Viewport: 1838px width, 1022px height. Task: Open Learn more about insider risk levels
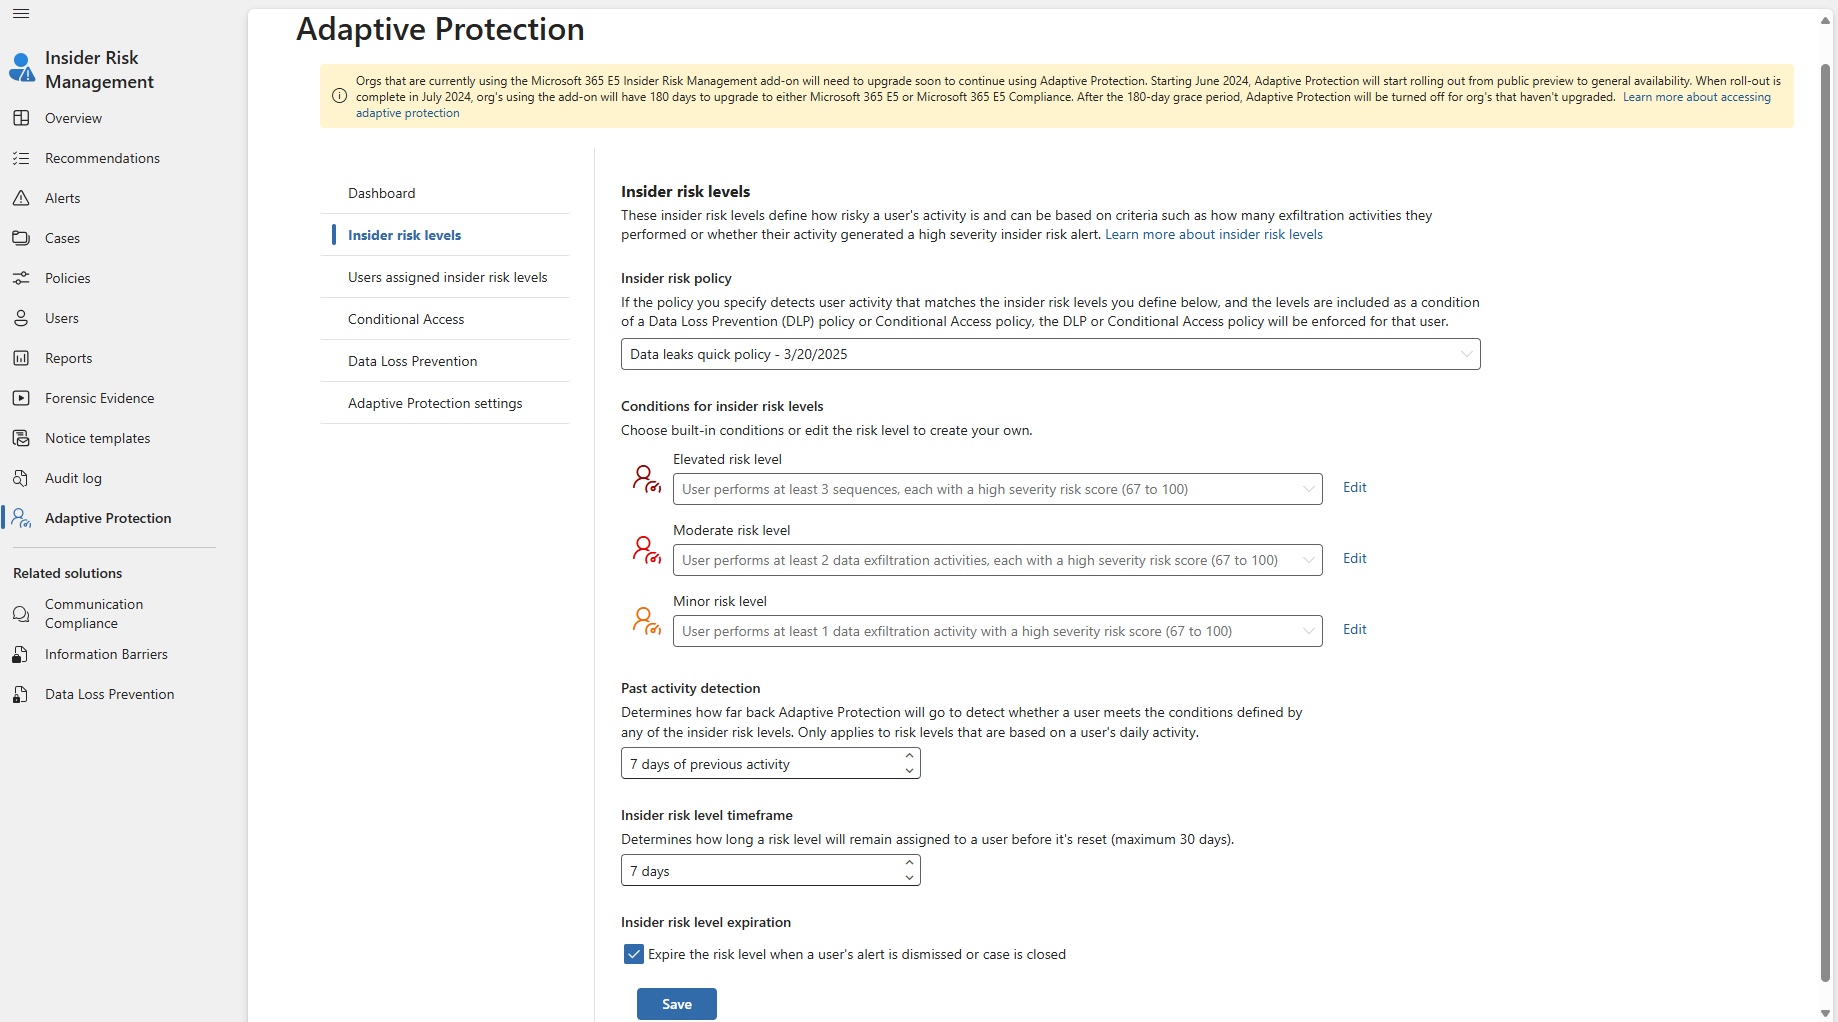pyautogui.click(x=1213, y=234)
